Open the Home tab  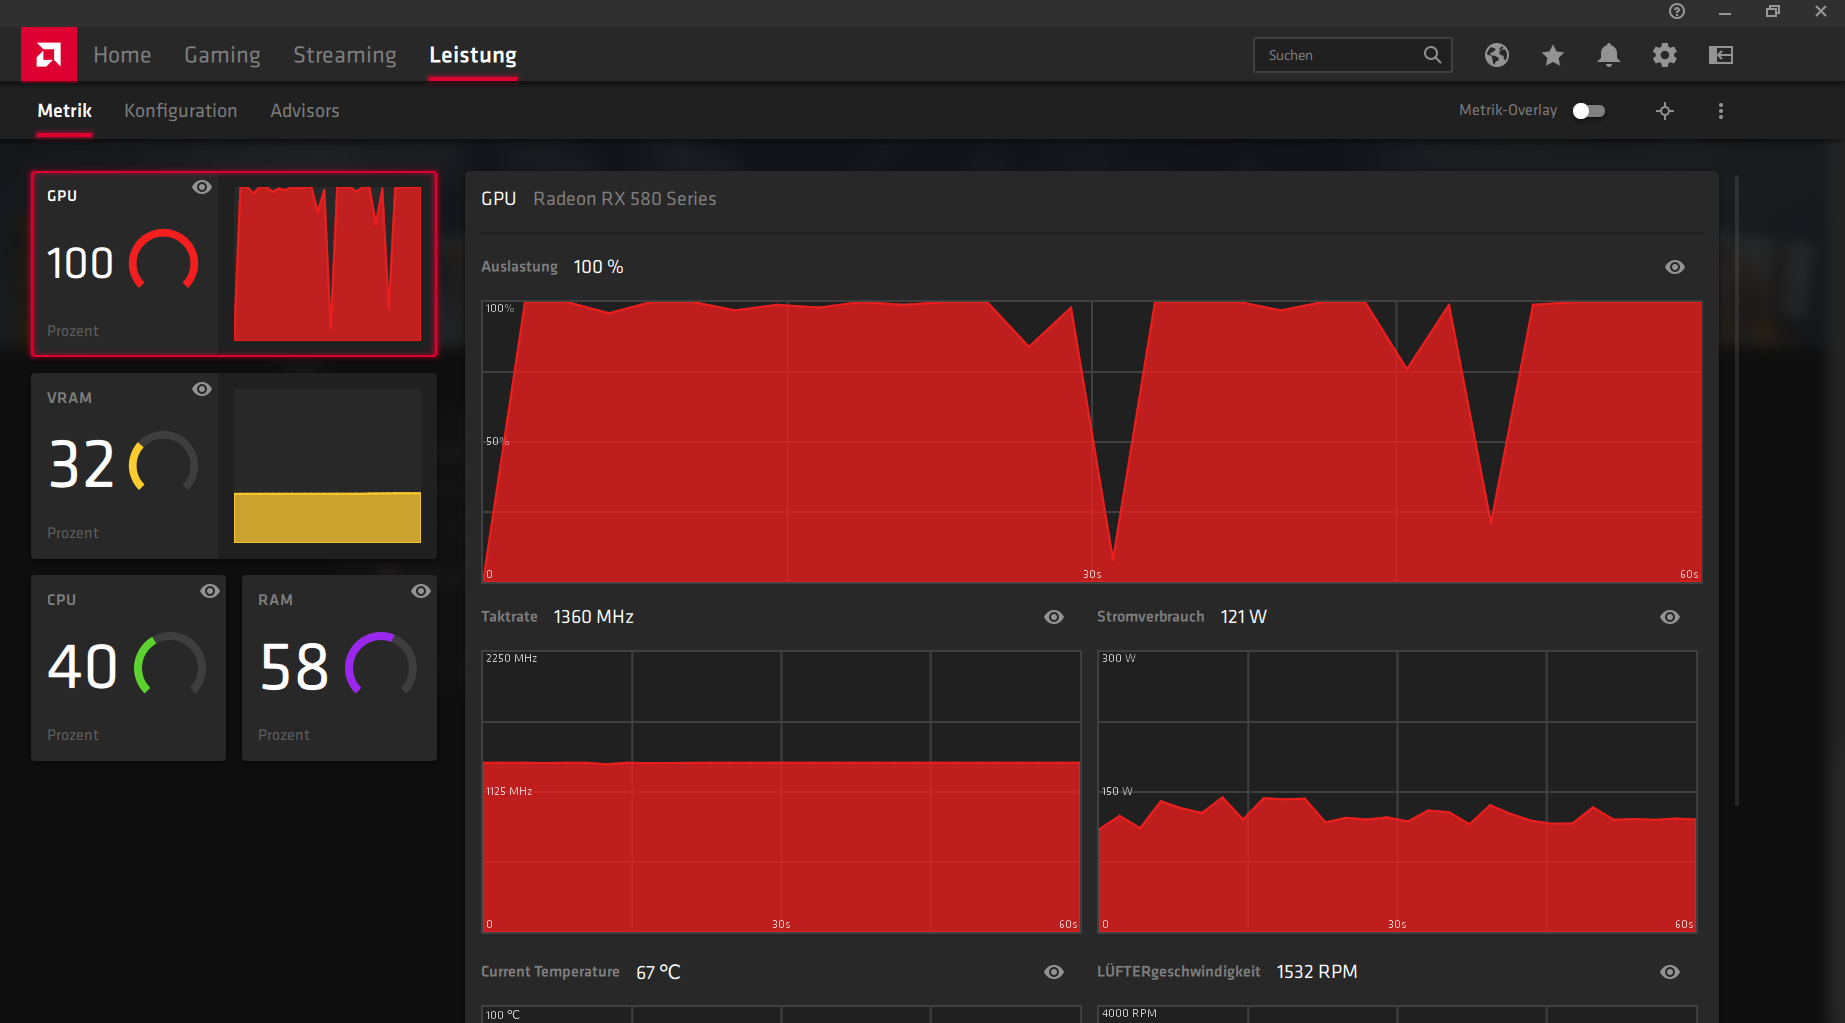click(x=122, y=55)
